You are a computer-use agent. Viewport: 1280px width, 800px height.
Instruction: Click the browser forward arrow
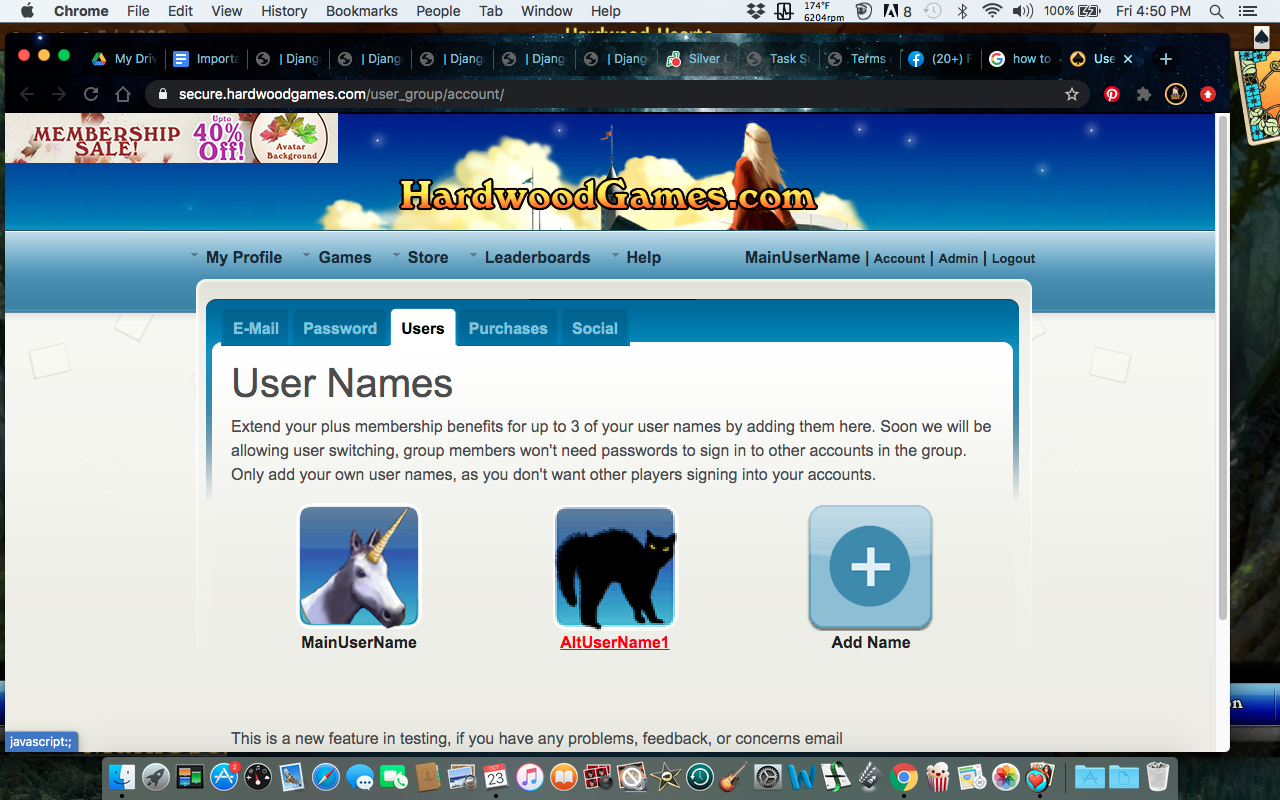point(59,94)
